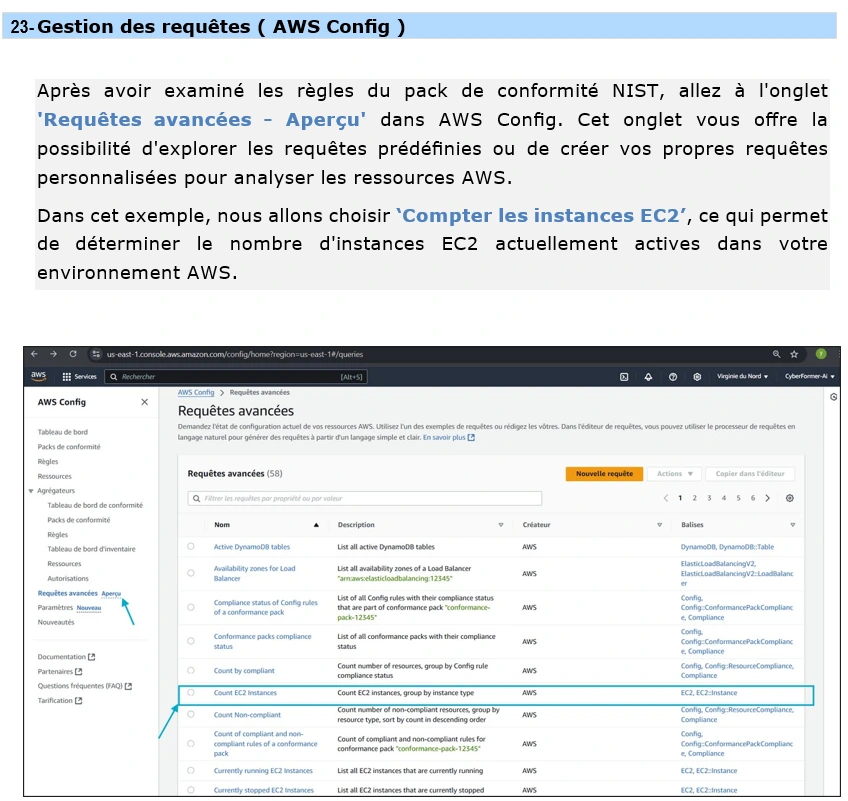This screenshot has height=801, width=848.
Task: Select the Active DynamoDB tables radio button
Action: pos(191,546)
